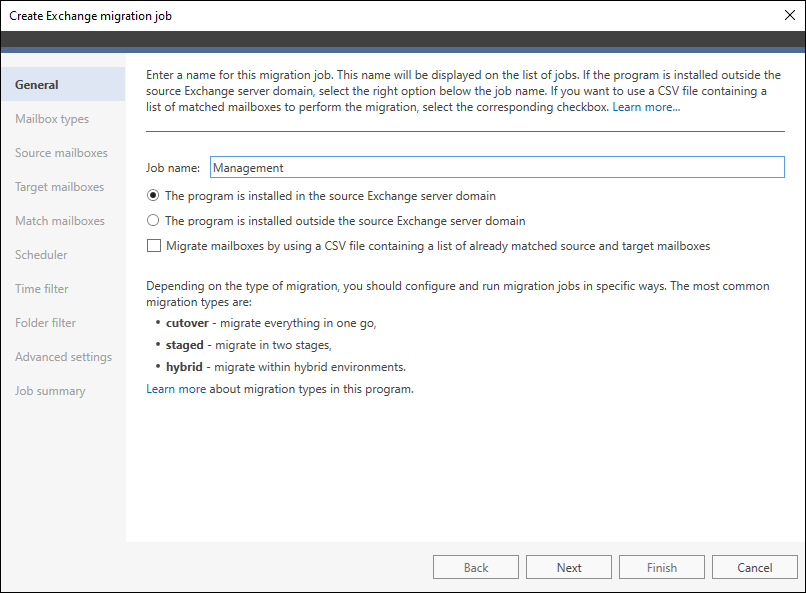The width and height of the screenshot is (806, 593).
Task: Select the Match mailboxes step
Action: tap(59, 221)
